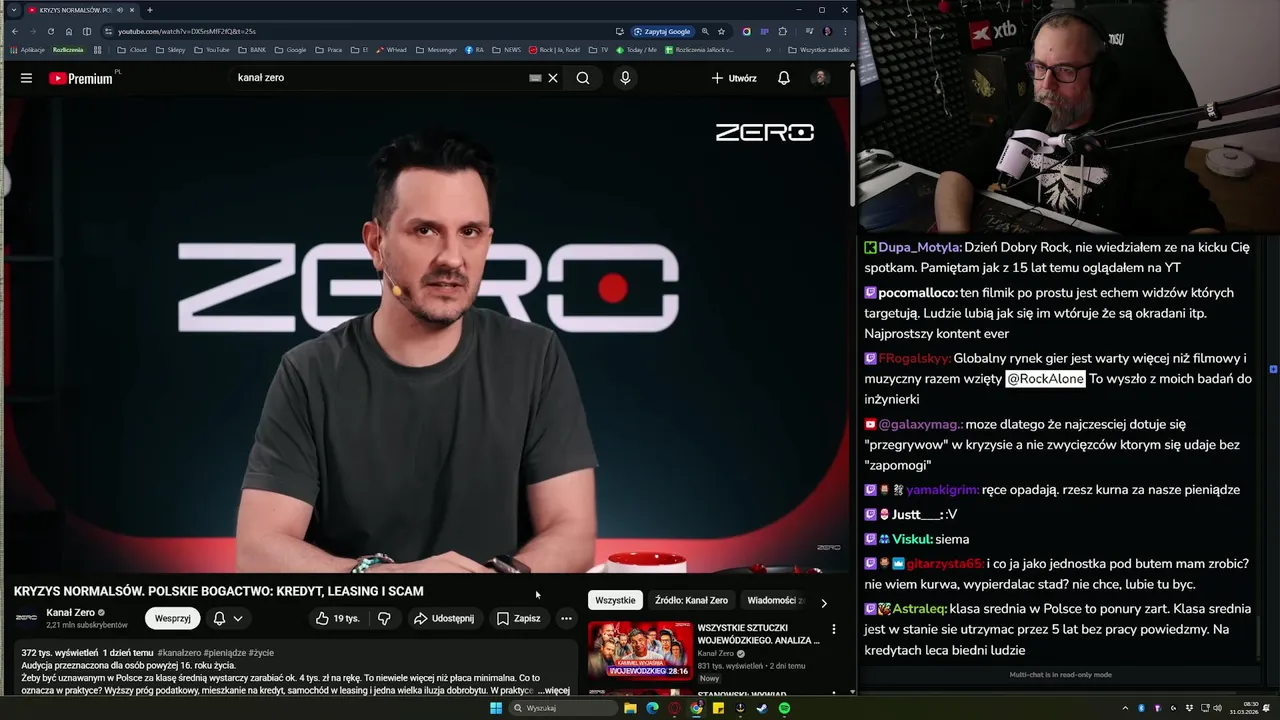Open Microsoft Edge from taskbar

pos(652,708)
